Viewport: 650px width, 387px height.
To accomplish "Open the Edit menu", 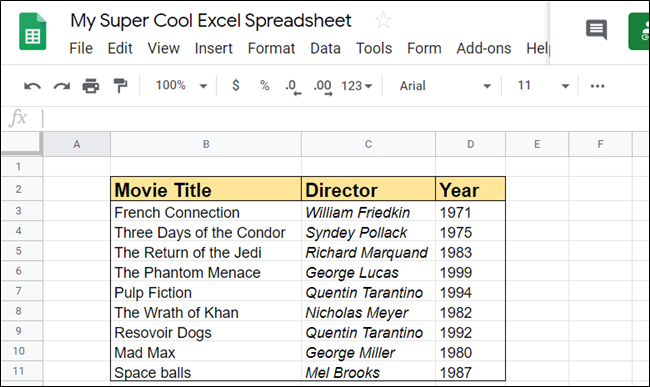I will [x=120, y=48].
